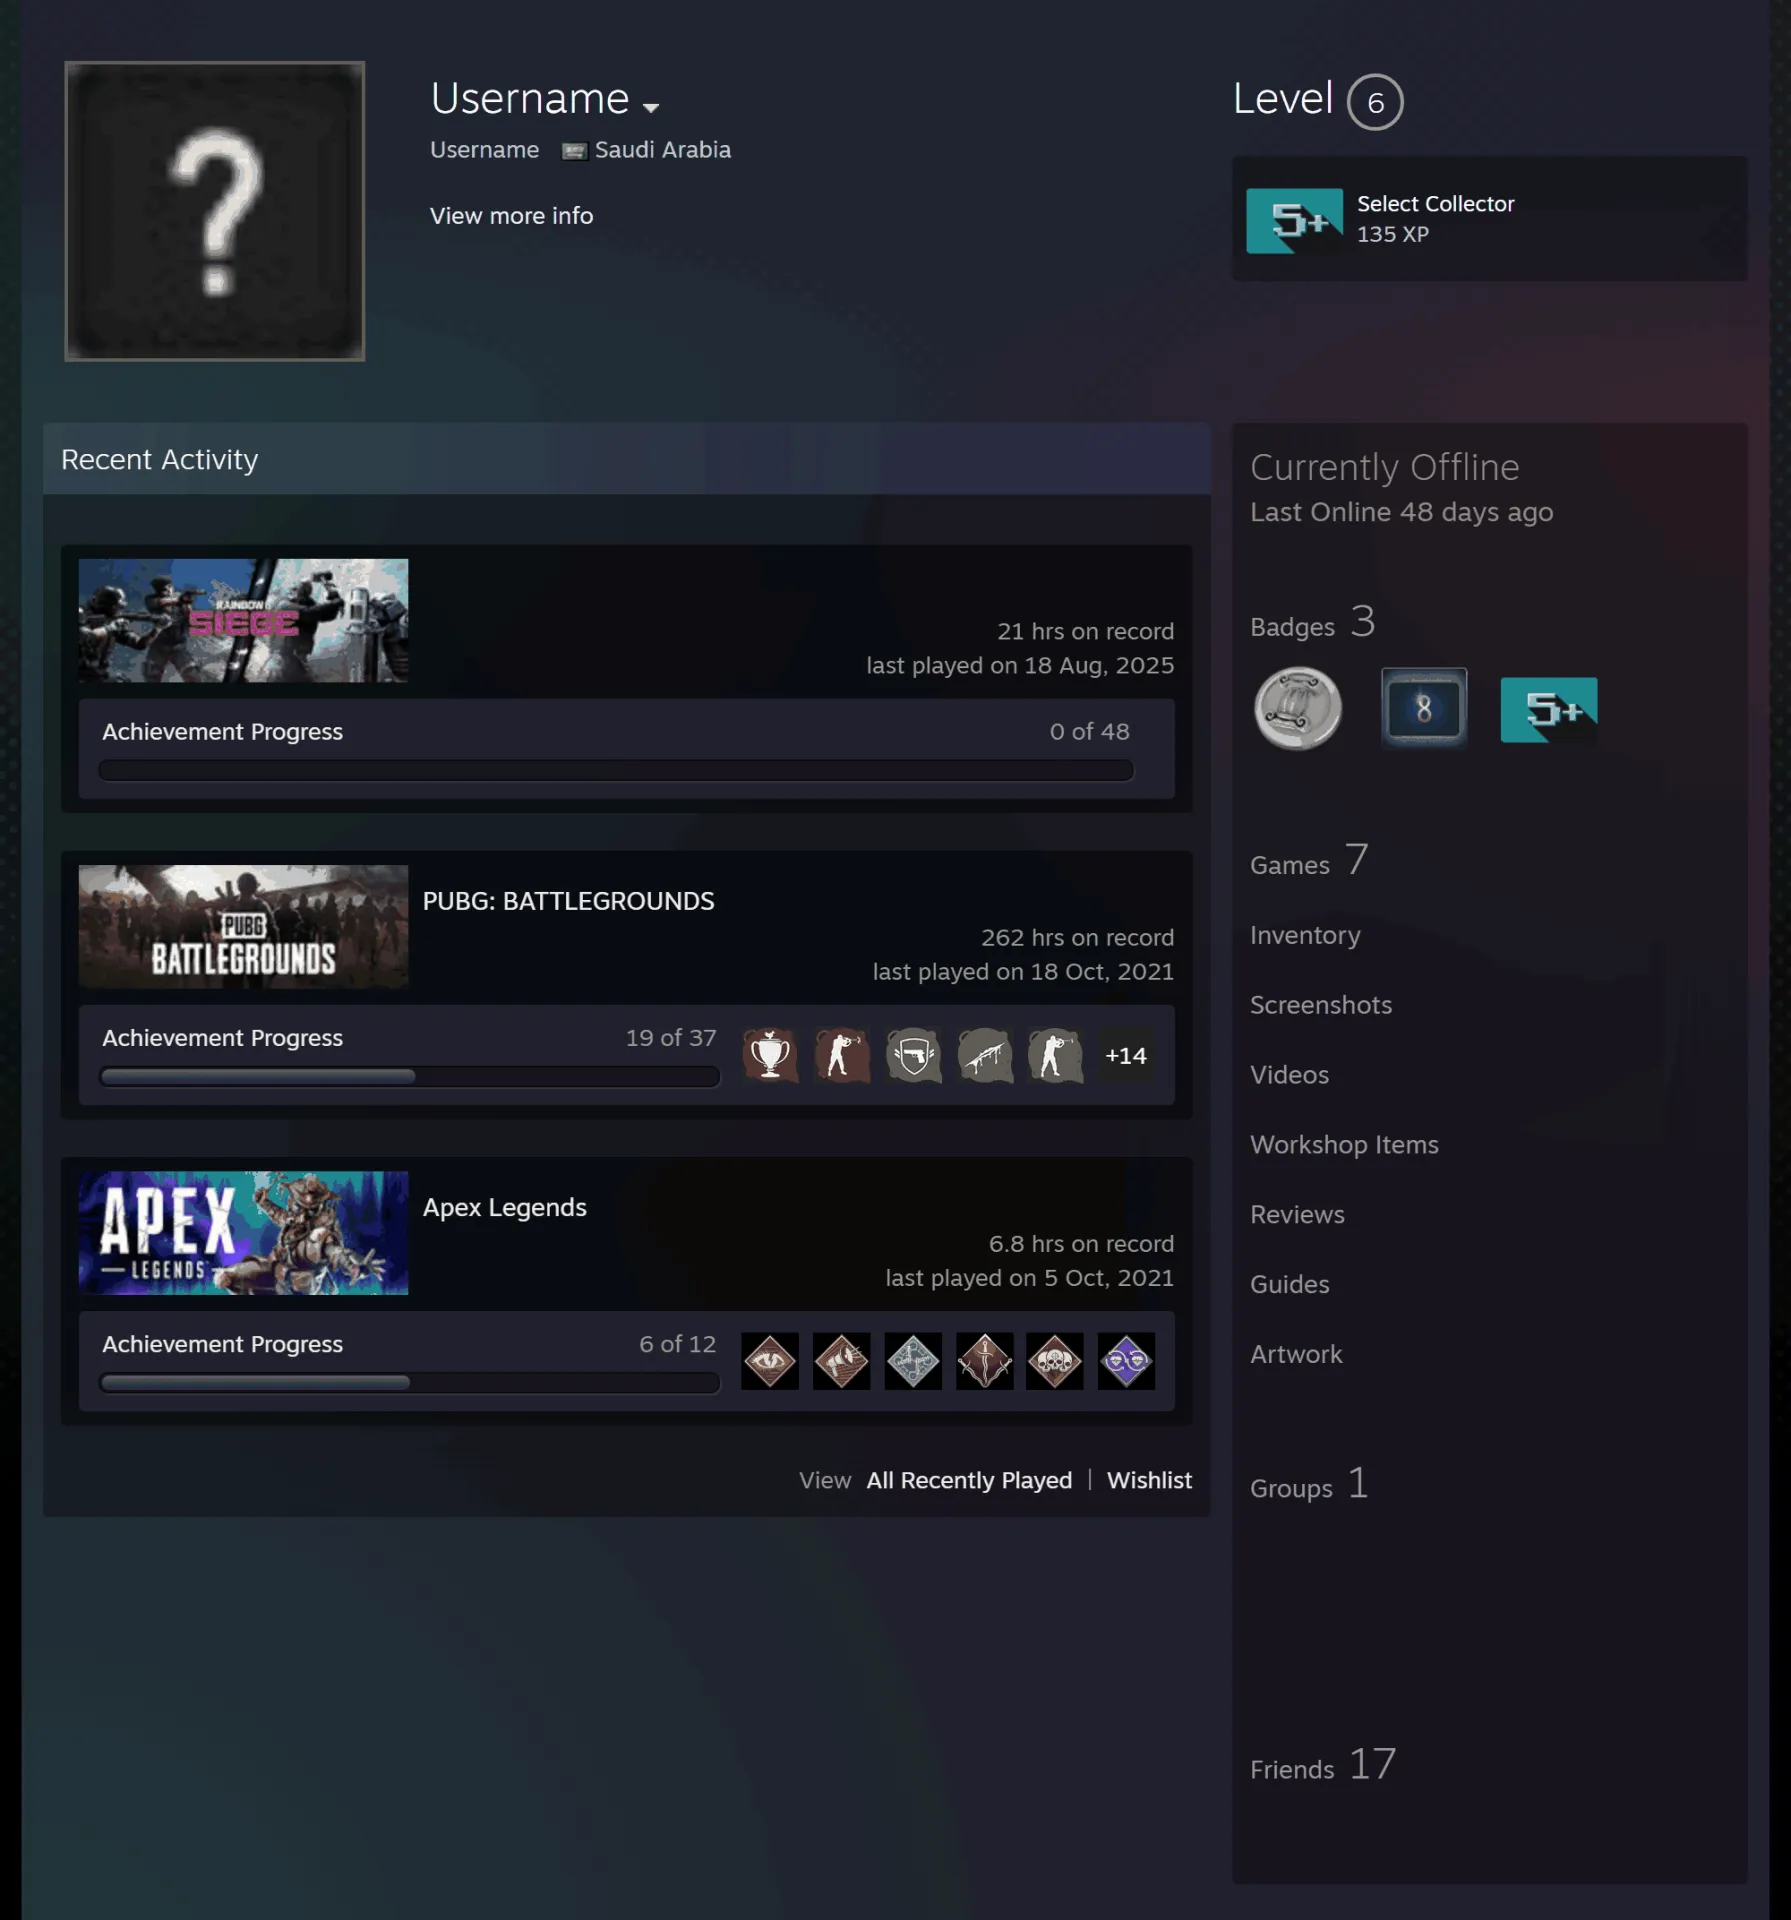The height and width of the screenshot is (1920, 1791).
Task: Open the Badges section link
Action: tap(1312, 623)
